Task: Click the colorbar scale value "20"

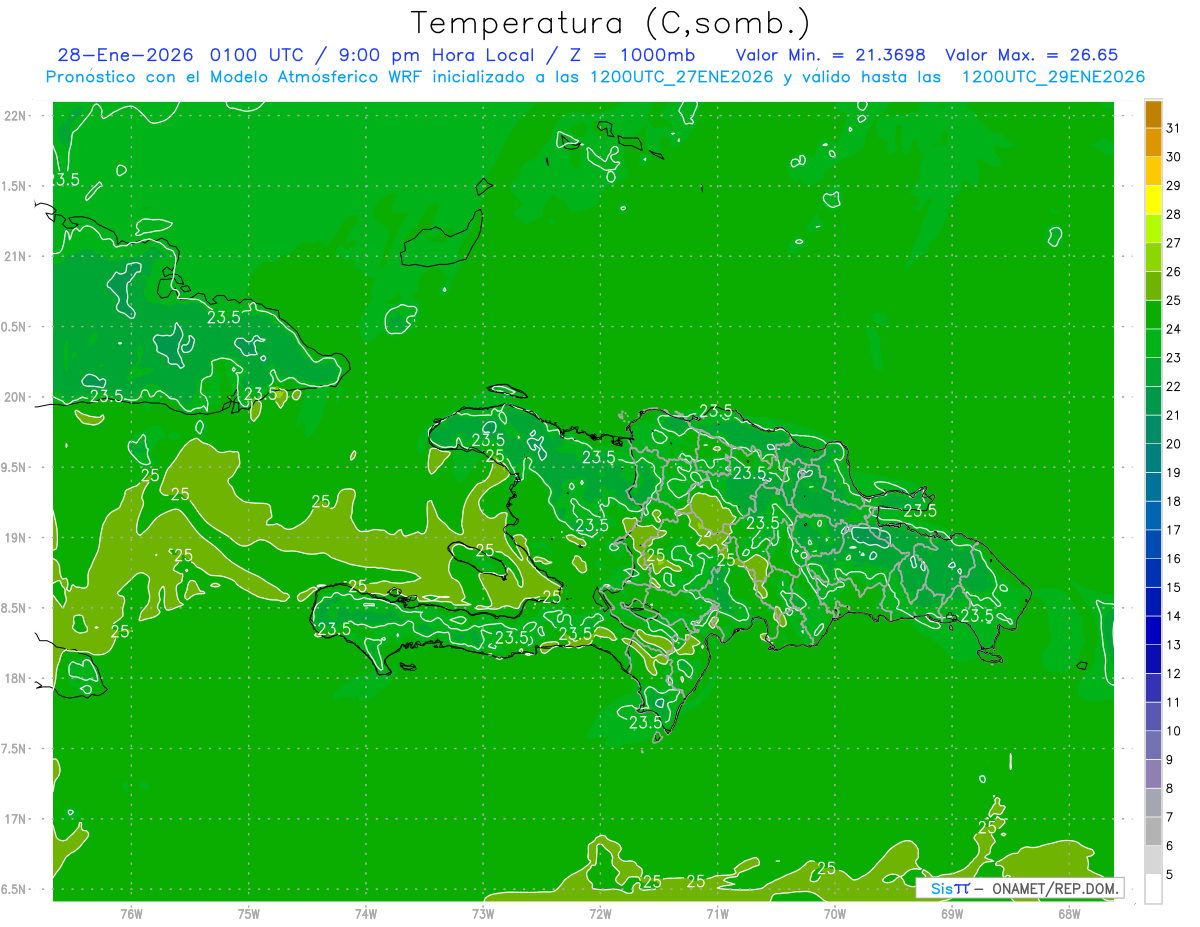Action: [1174, 444]
